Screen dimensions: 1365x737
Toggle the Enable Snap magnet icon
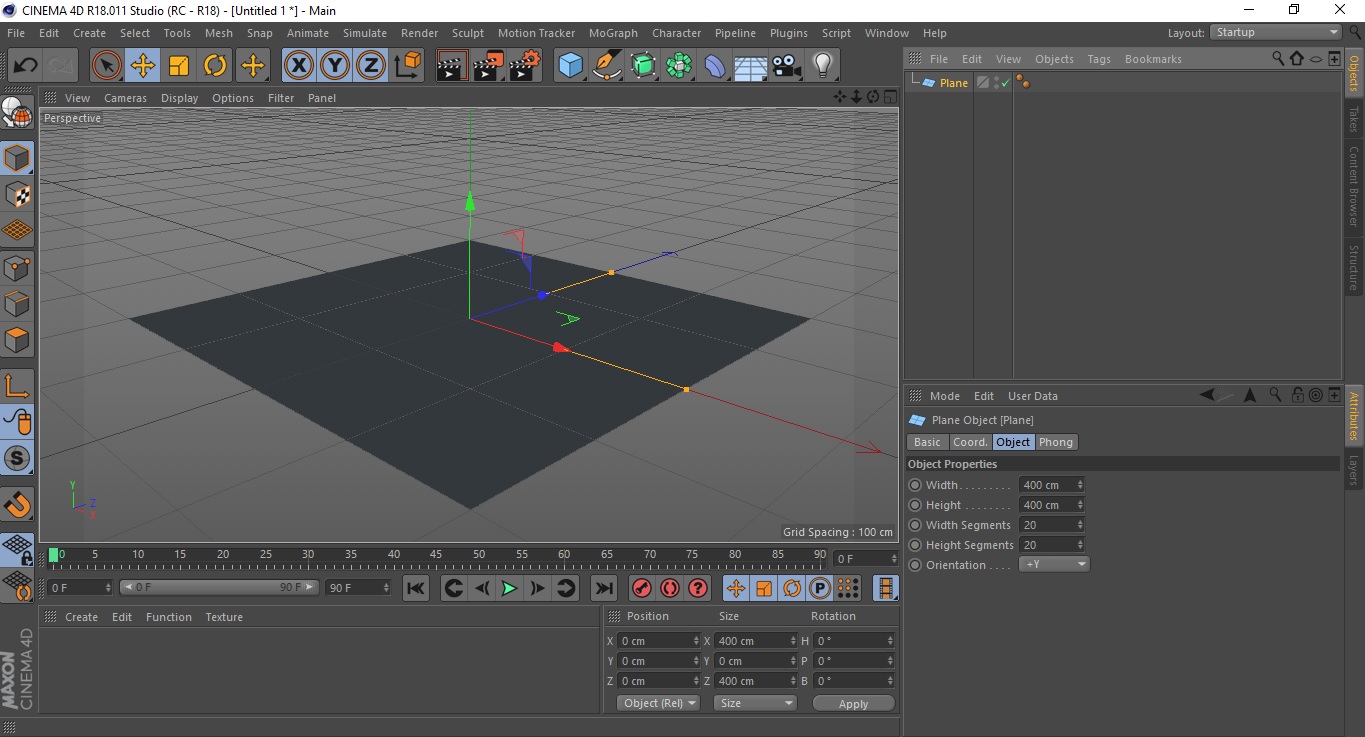coord(17,504)
